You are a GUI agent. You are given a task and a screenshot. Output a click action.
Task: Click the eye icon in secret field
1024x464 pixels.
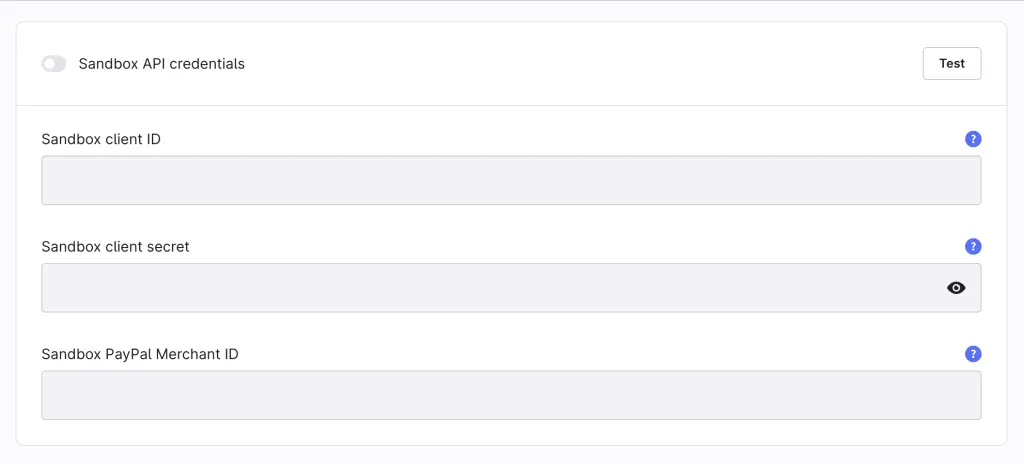(956, 288)
